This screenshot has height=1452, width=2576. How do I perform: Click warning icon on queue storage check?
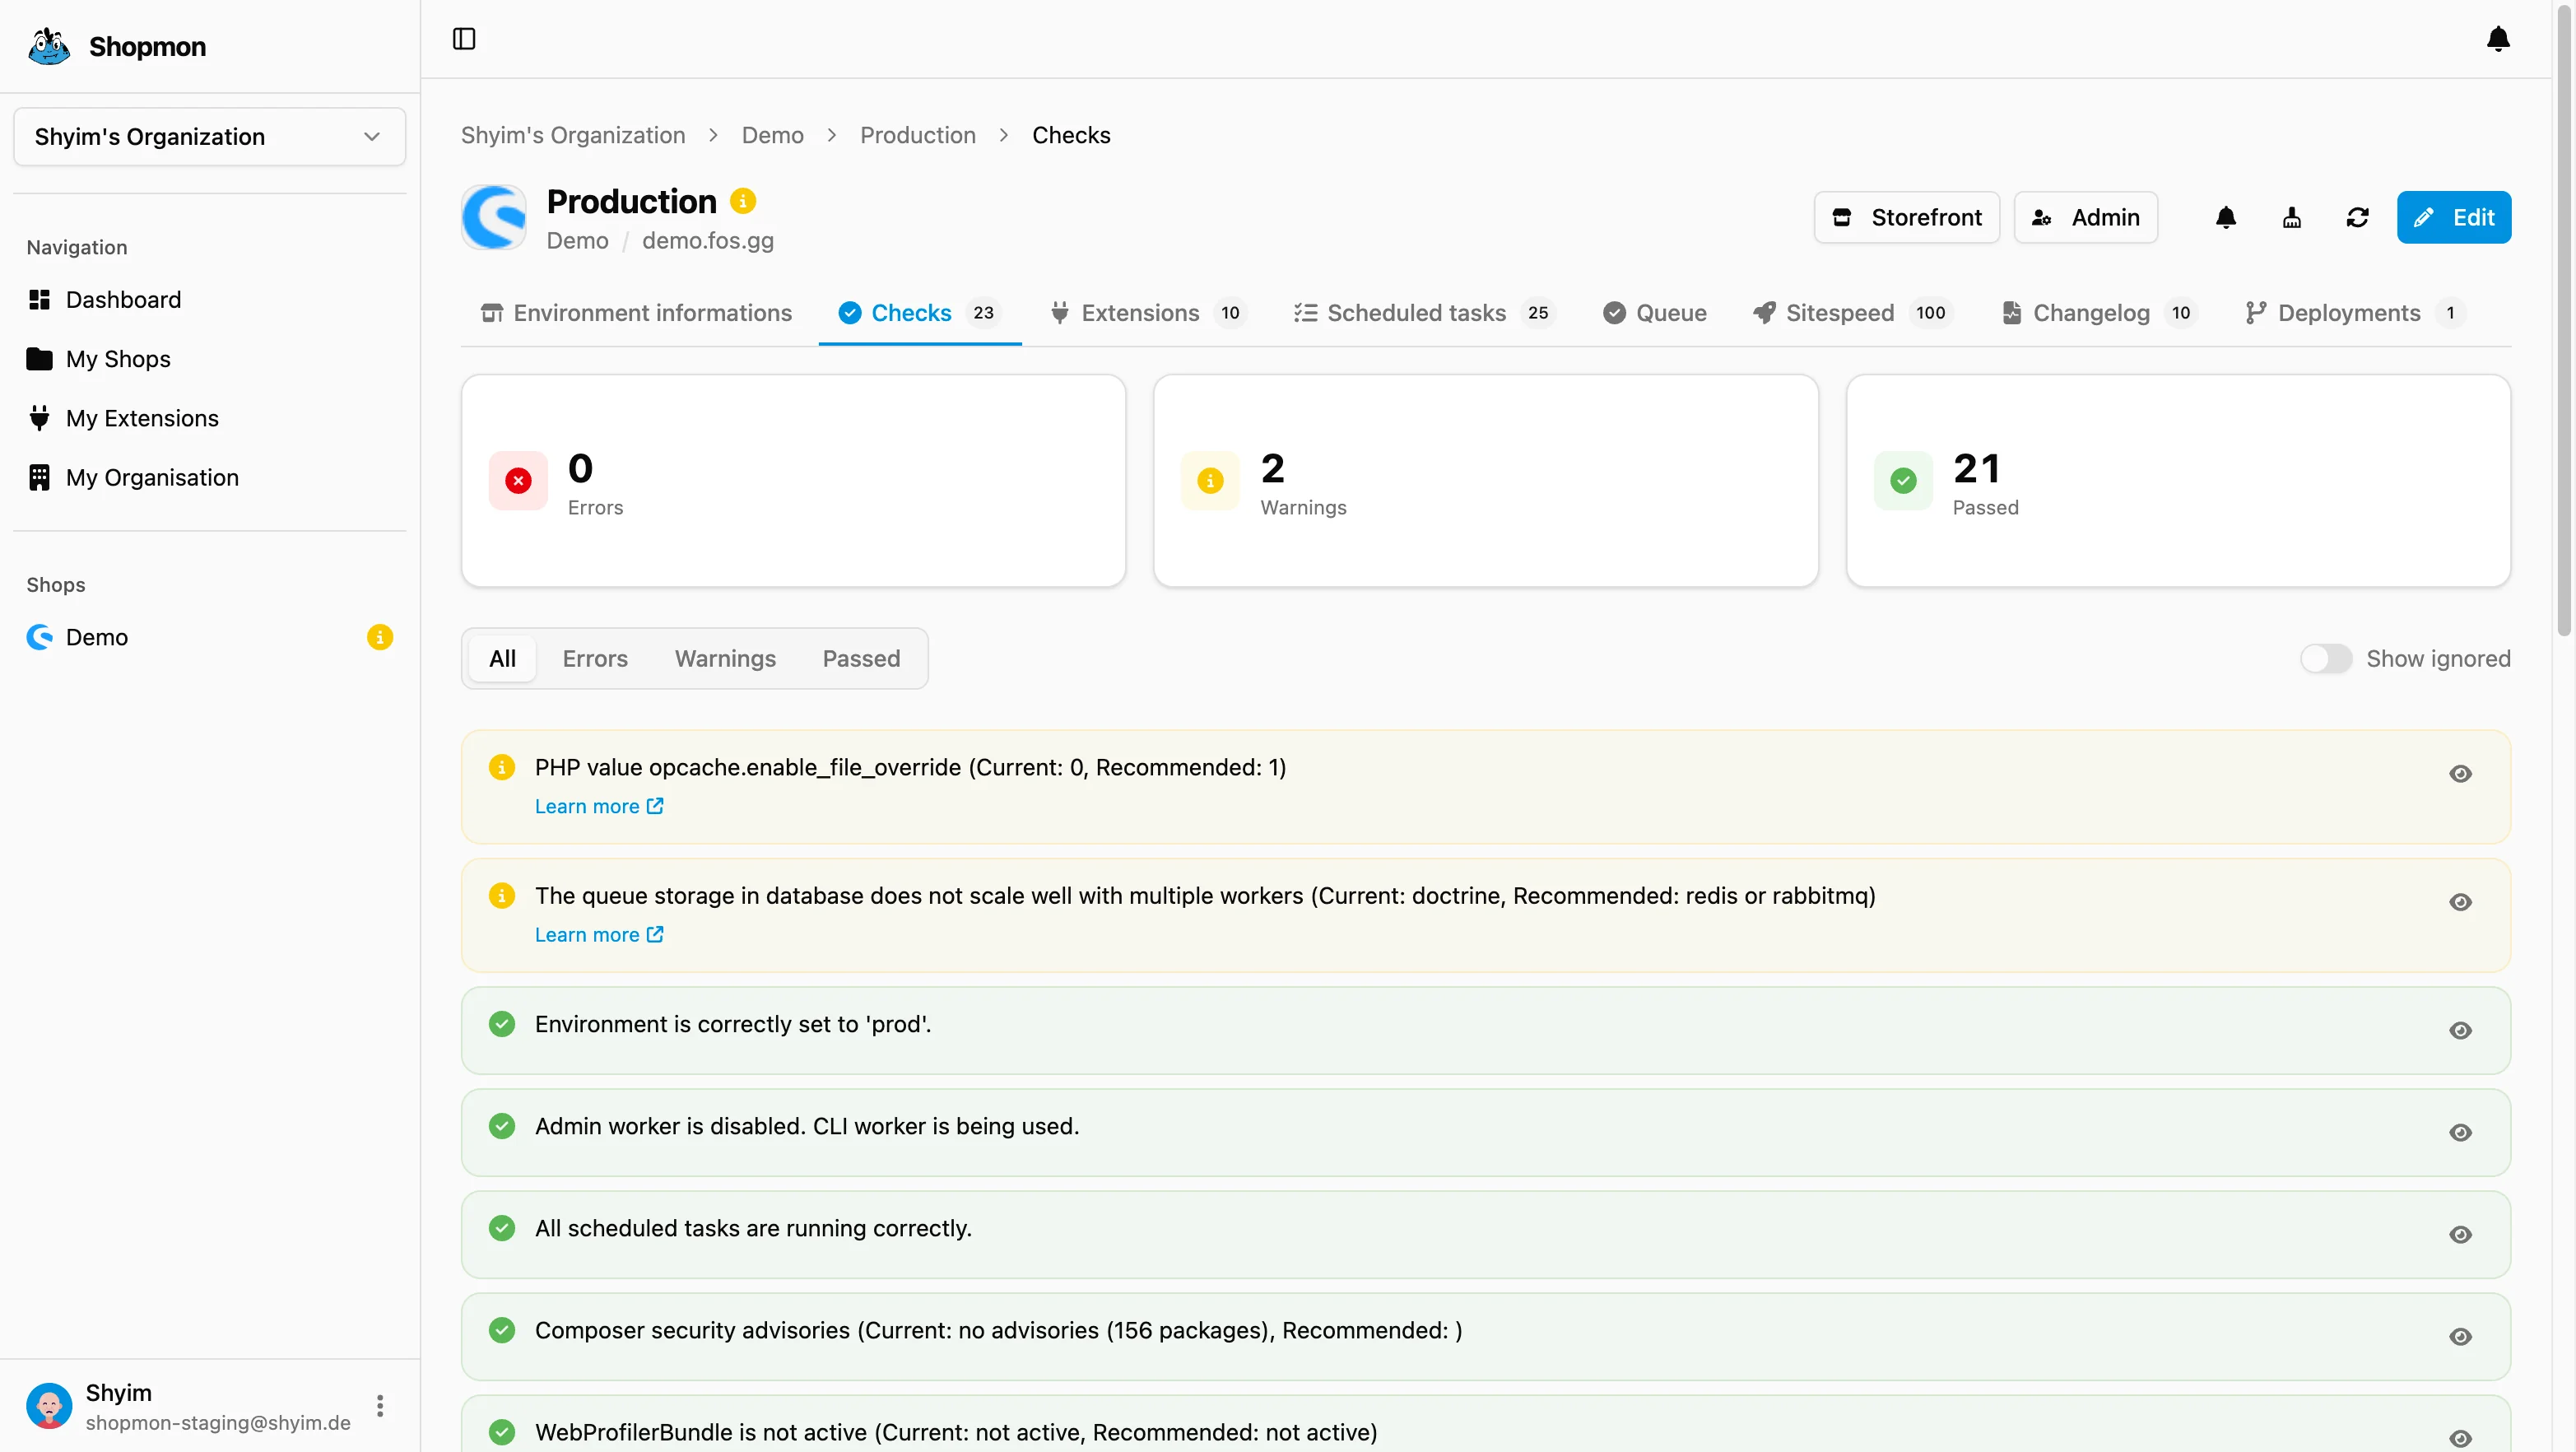pyautogui.click(x=502, y=895)
